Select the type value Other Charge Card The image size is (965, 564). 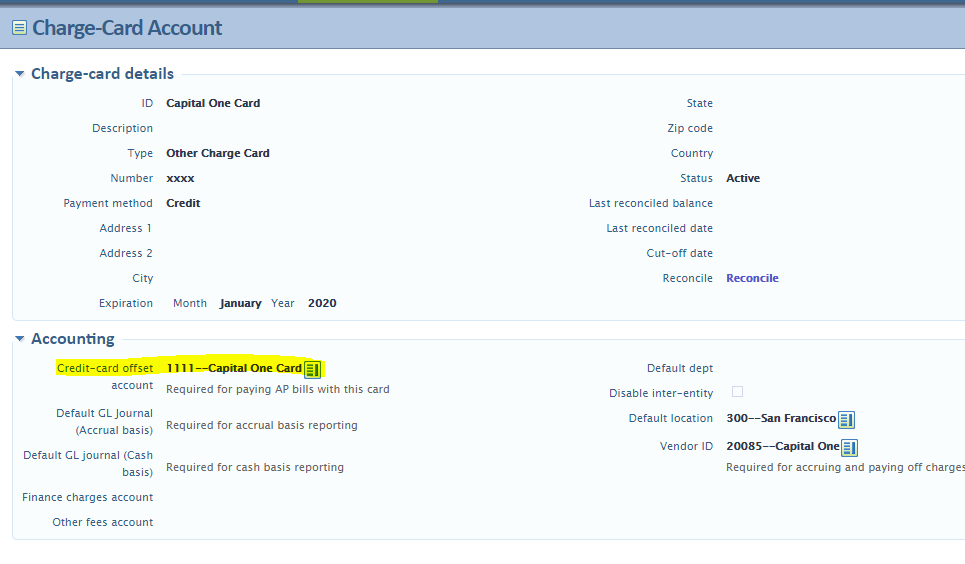218,153
